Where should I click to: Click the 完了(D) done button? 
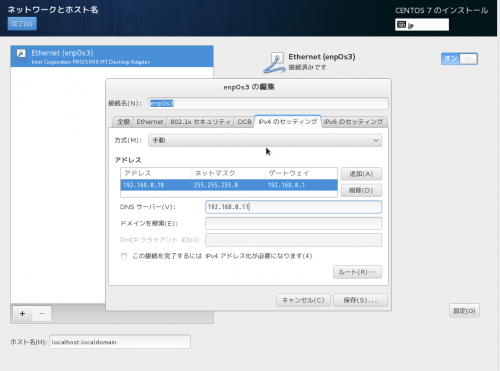click(22, 24)
